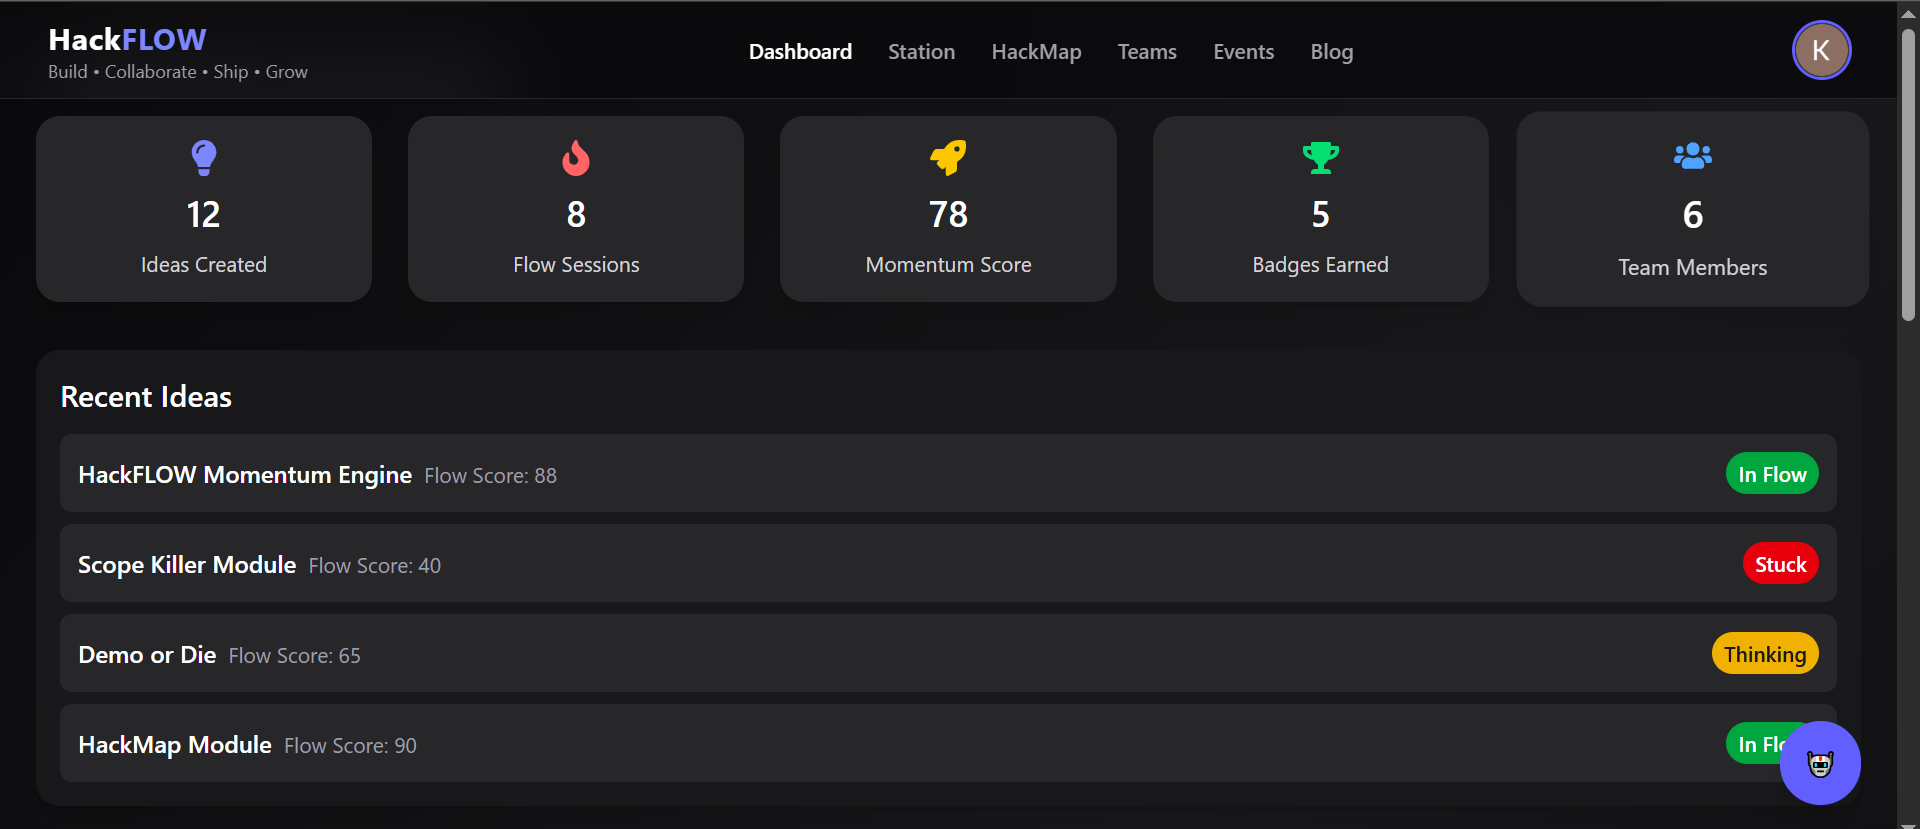The height and width of the screenshot is (829, 1920).
Task: Click the In Flow badge on HackFLOW Momentum Engine
Action: tap(1772, 474)
